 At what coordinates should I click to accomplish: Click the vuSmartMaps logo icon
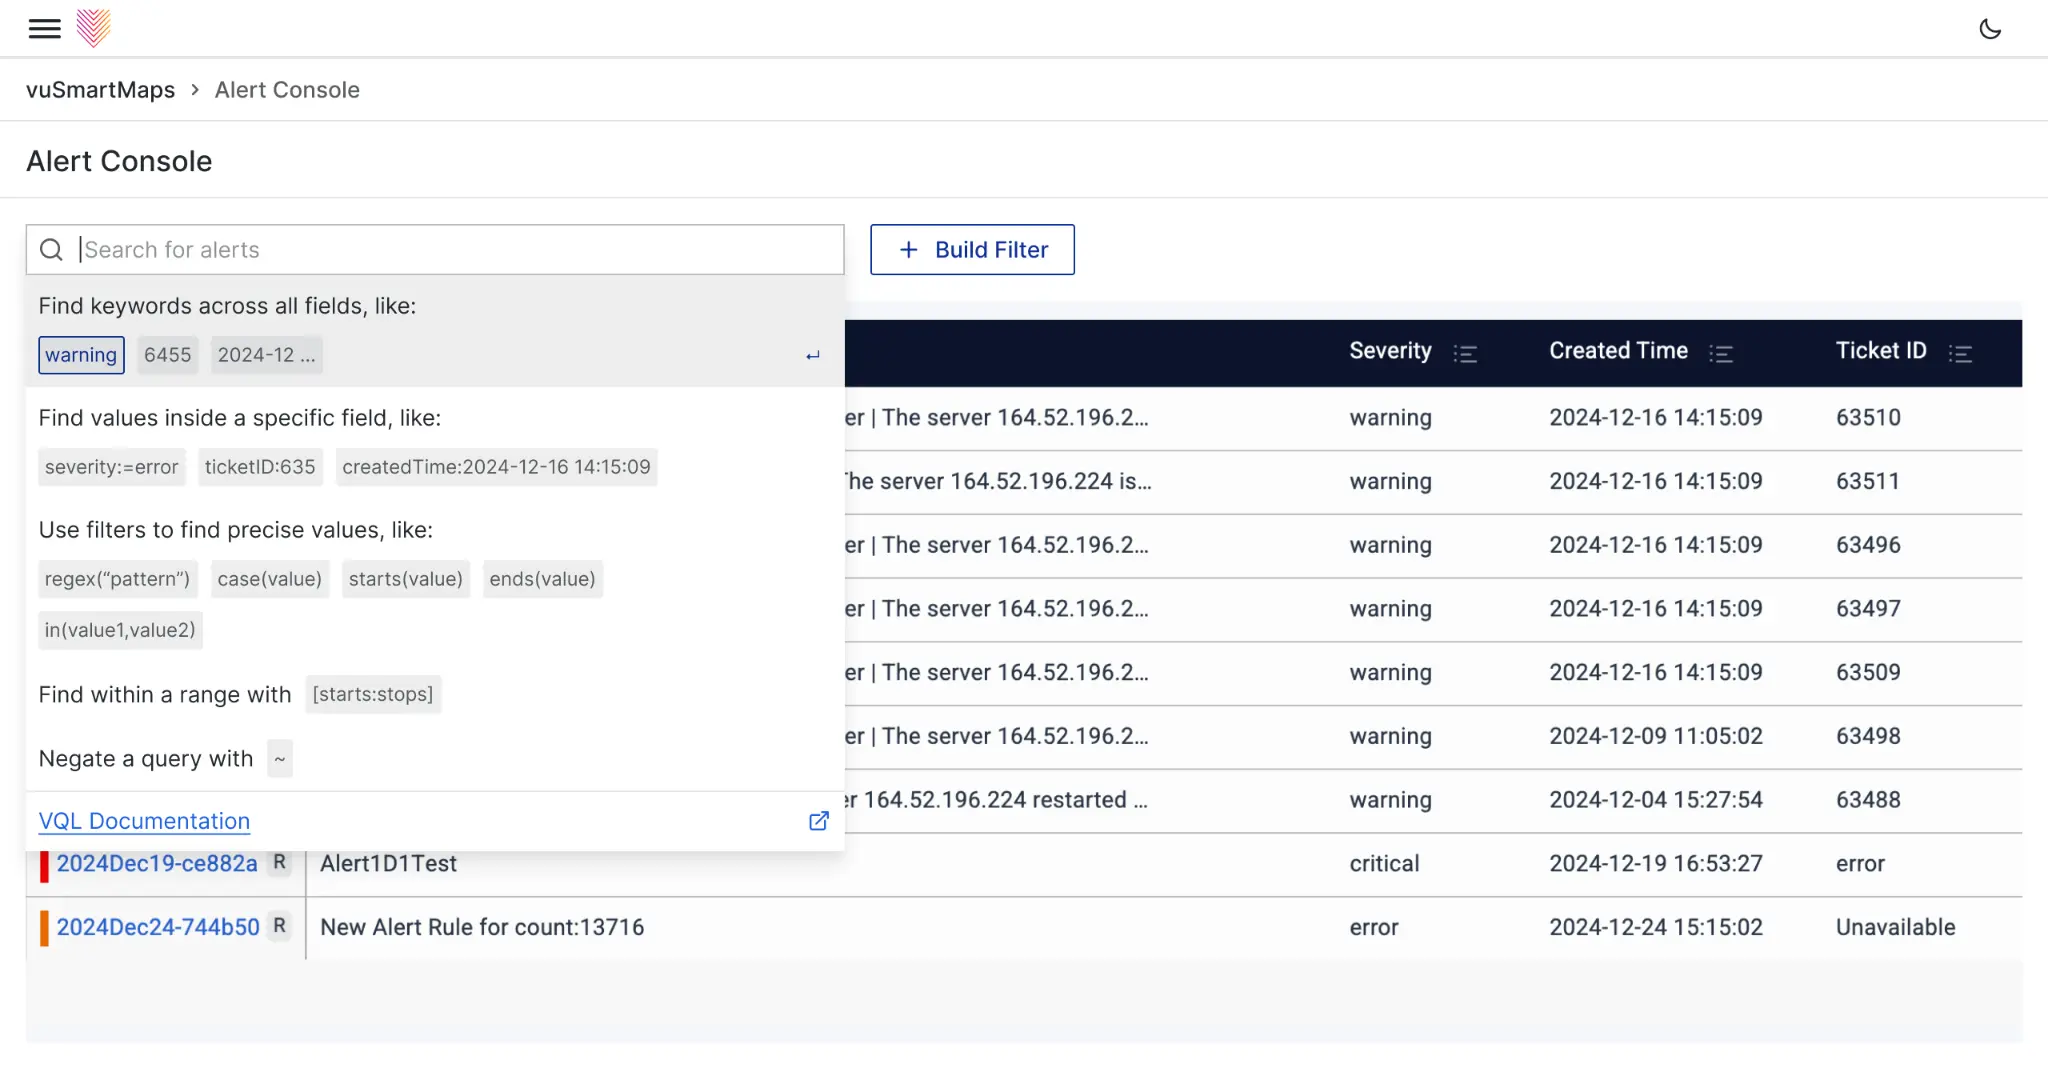(94, 28)
